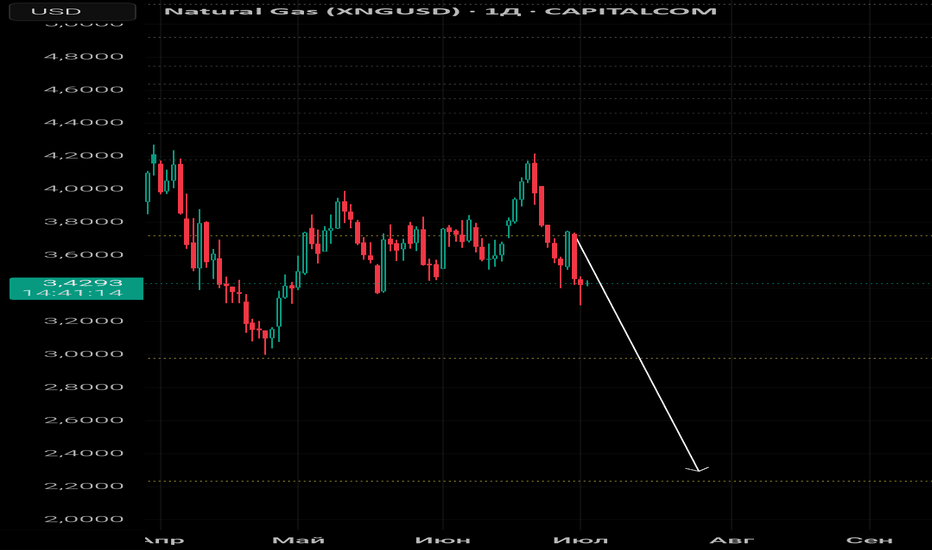Click the 4,2000 price scale label
Viewport: 932px width, 550px height.
[84, 156]
